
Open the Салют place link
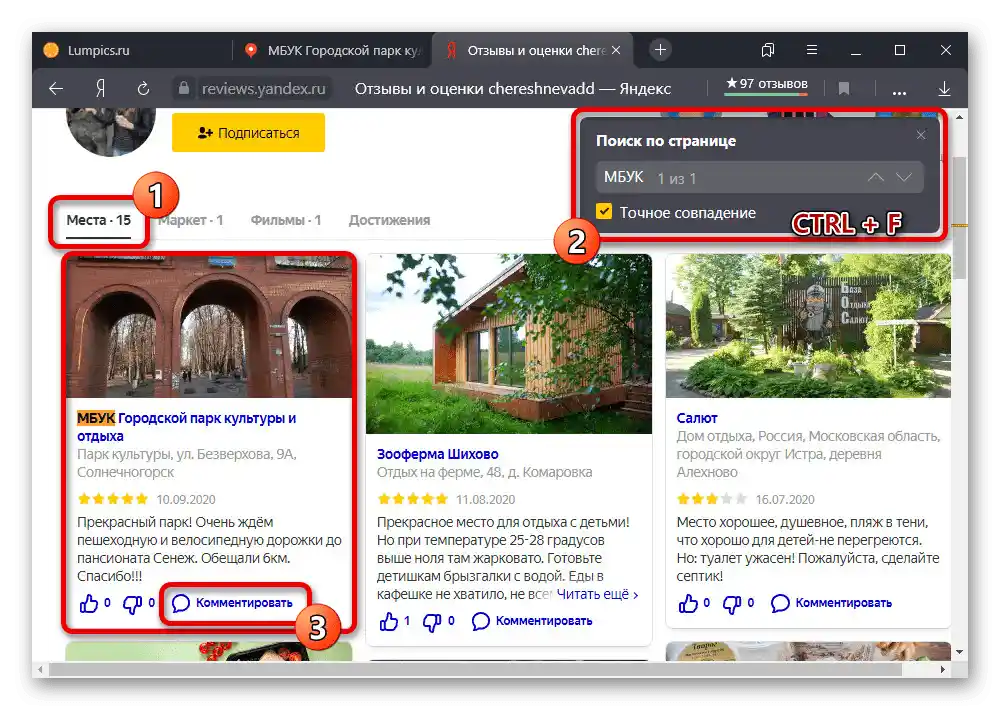[x=697, y=418]
